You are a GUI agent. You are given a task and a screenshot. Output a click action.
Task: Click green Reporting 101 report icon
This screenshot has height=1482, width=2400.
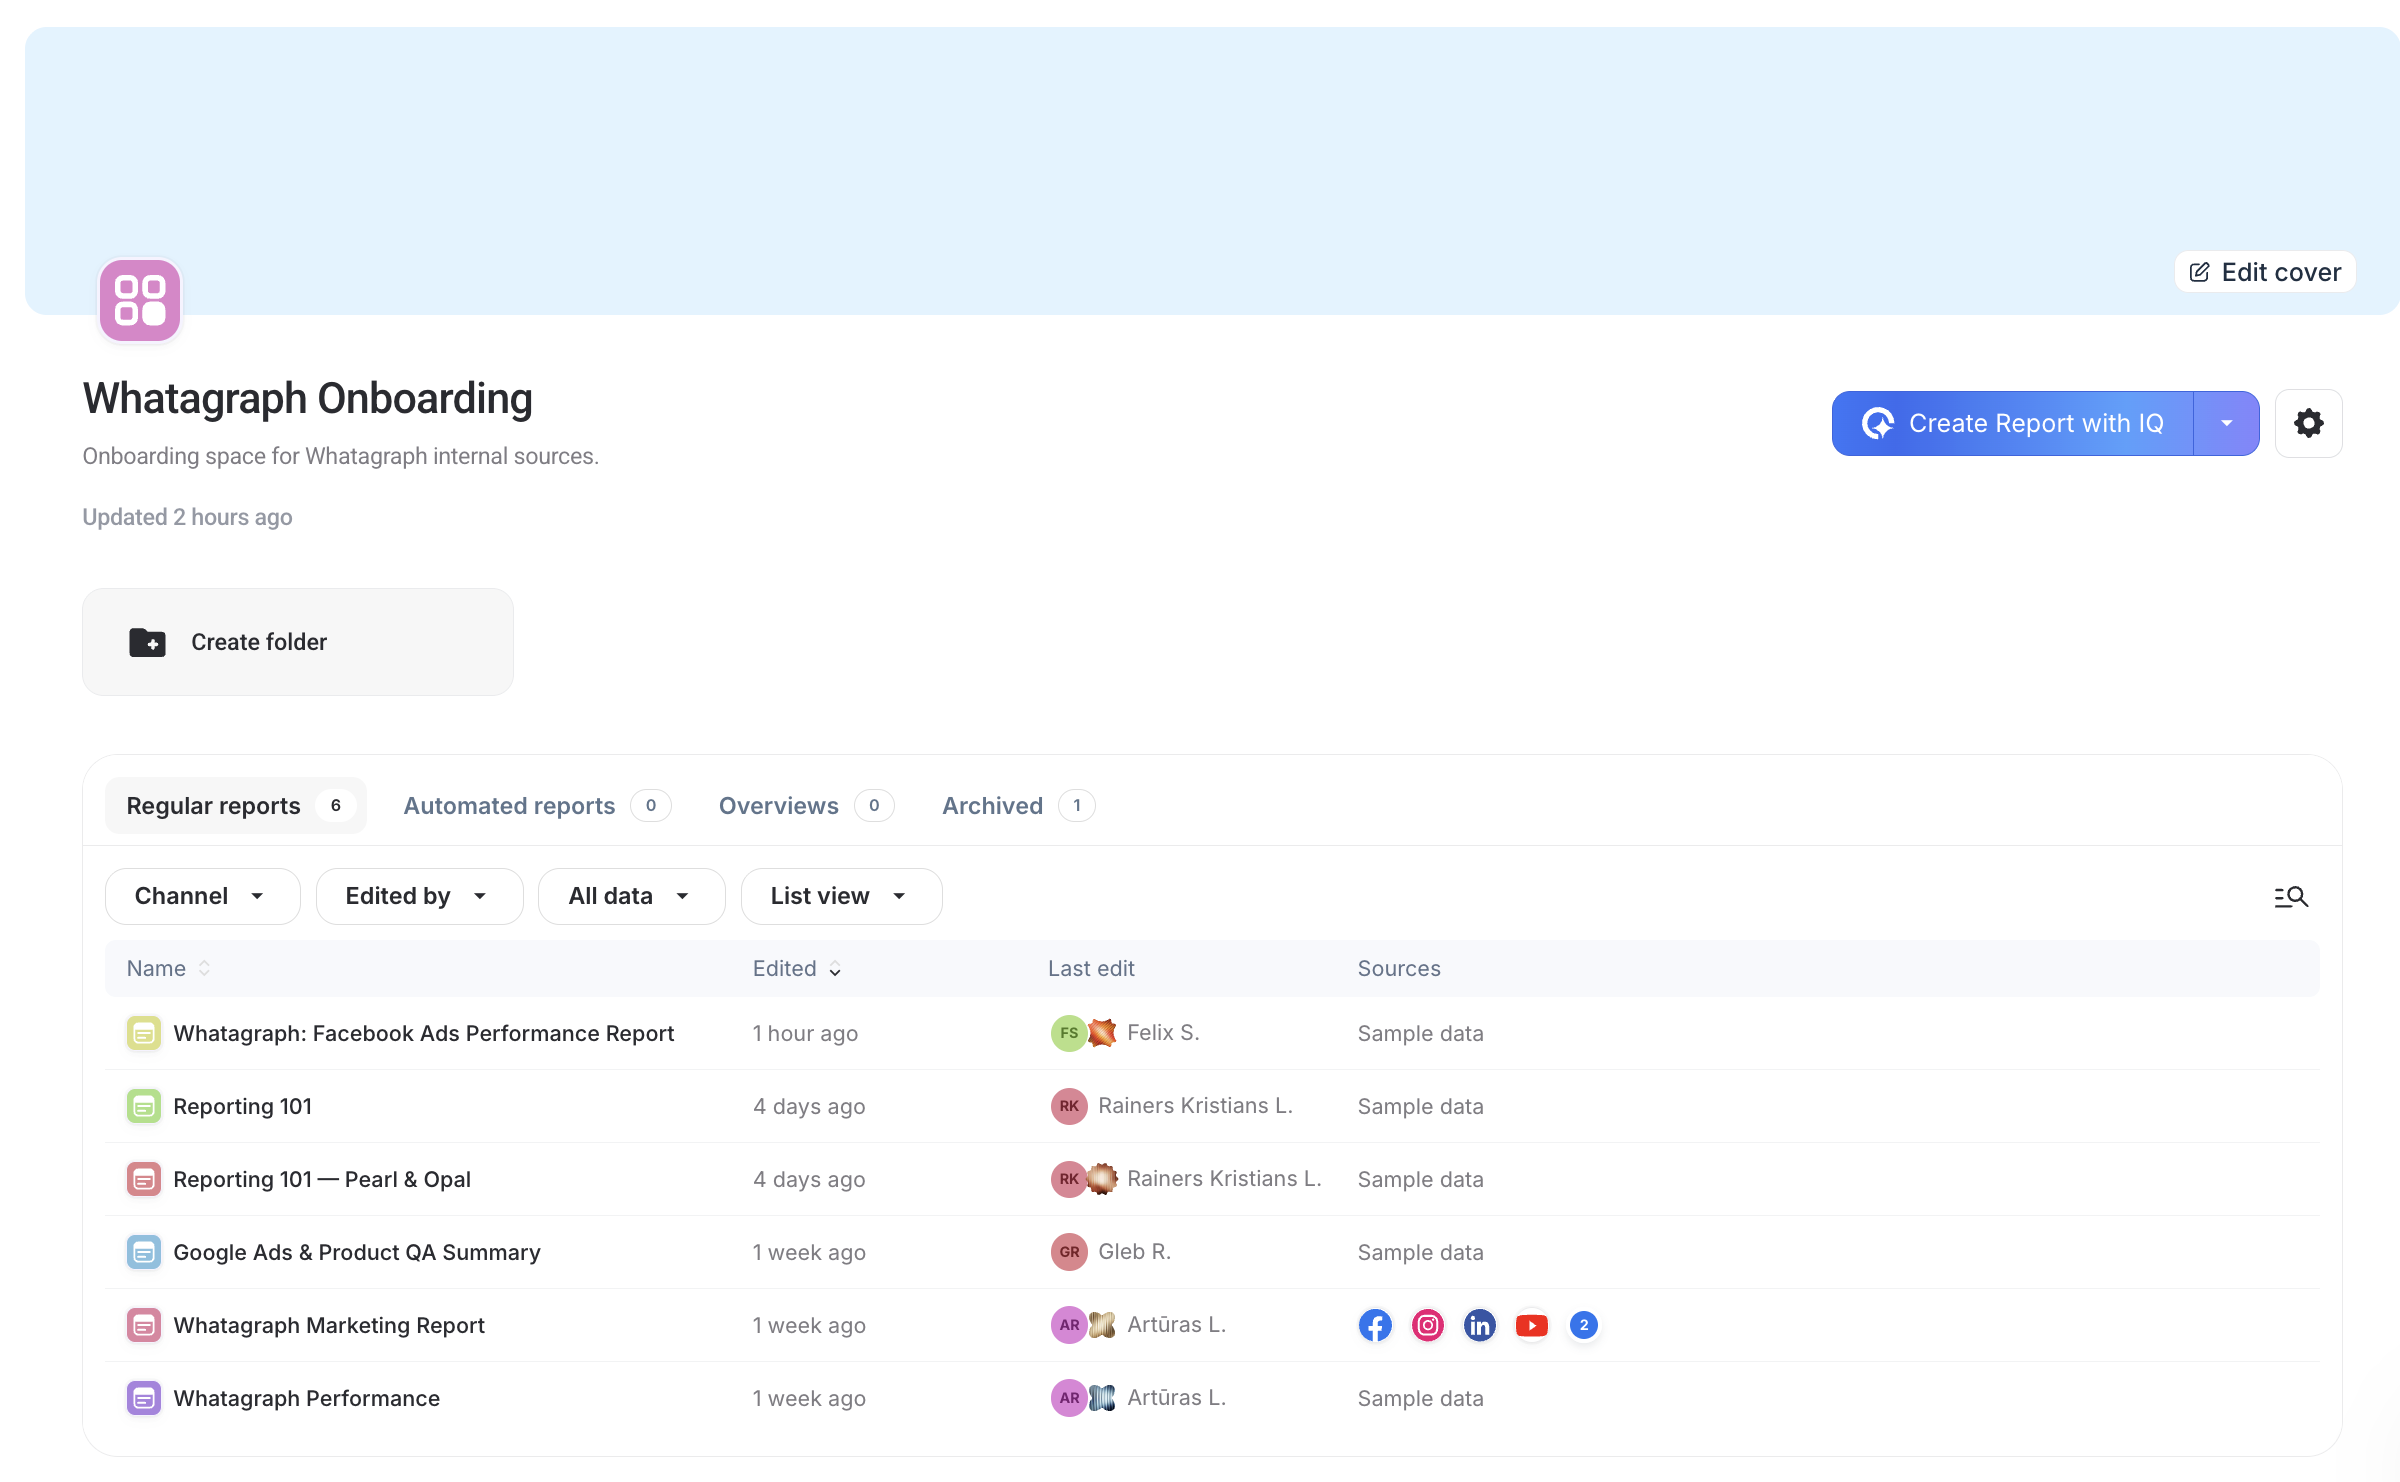pyautogui.click(x=144, y=1106)
